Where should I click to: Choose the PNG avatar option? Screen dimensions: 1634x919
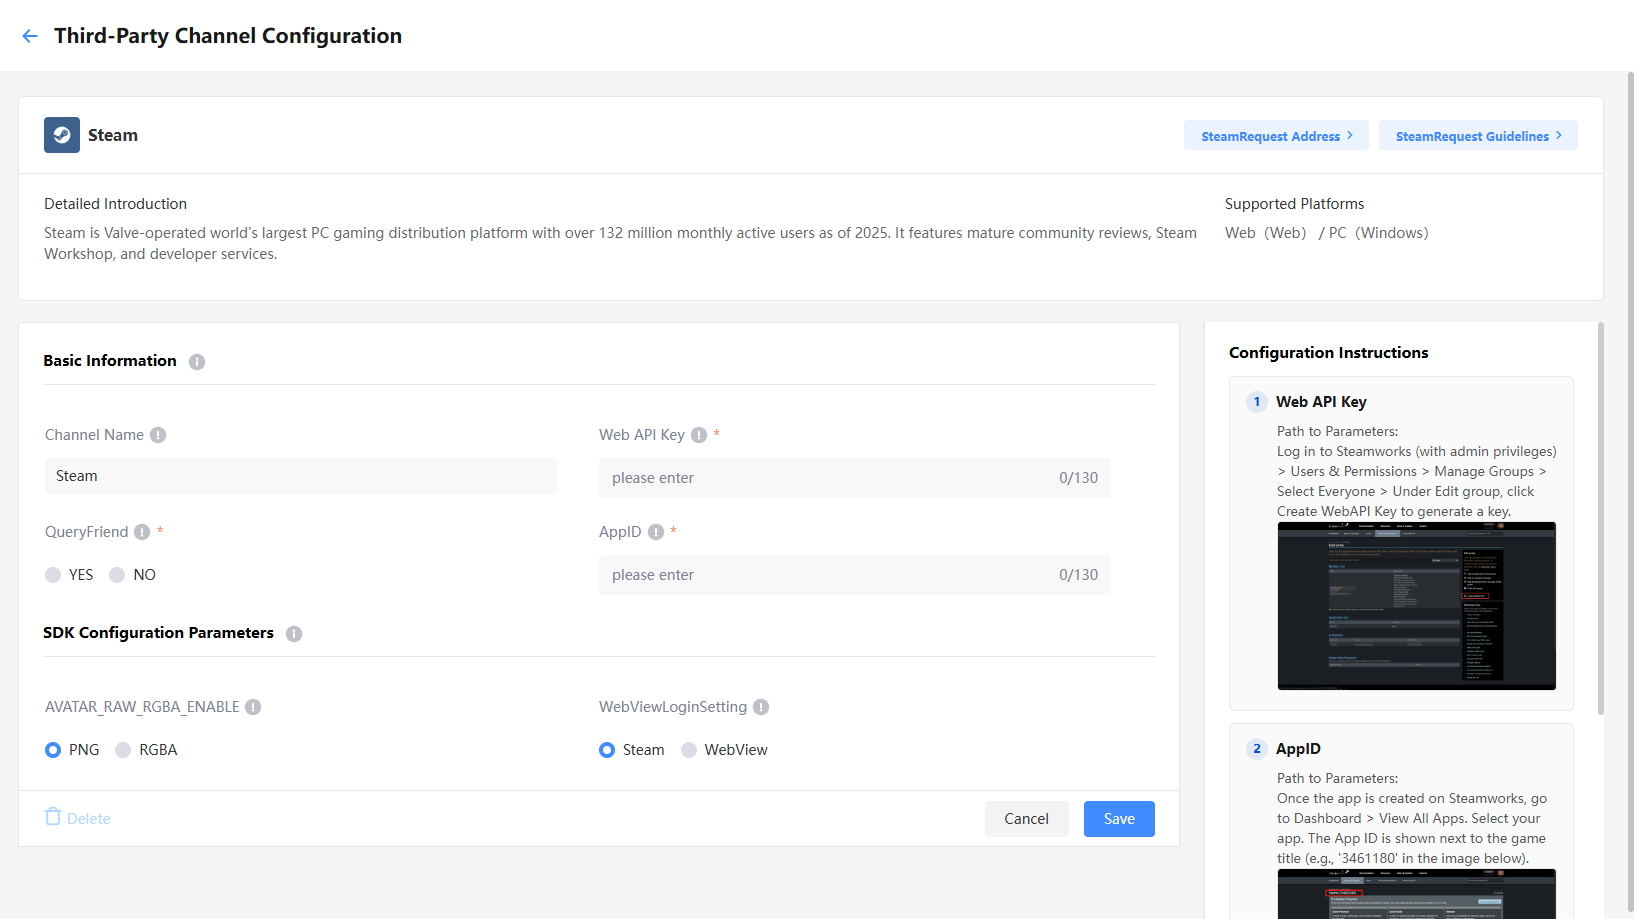pos(53,750)
